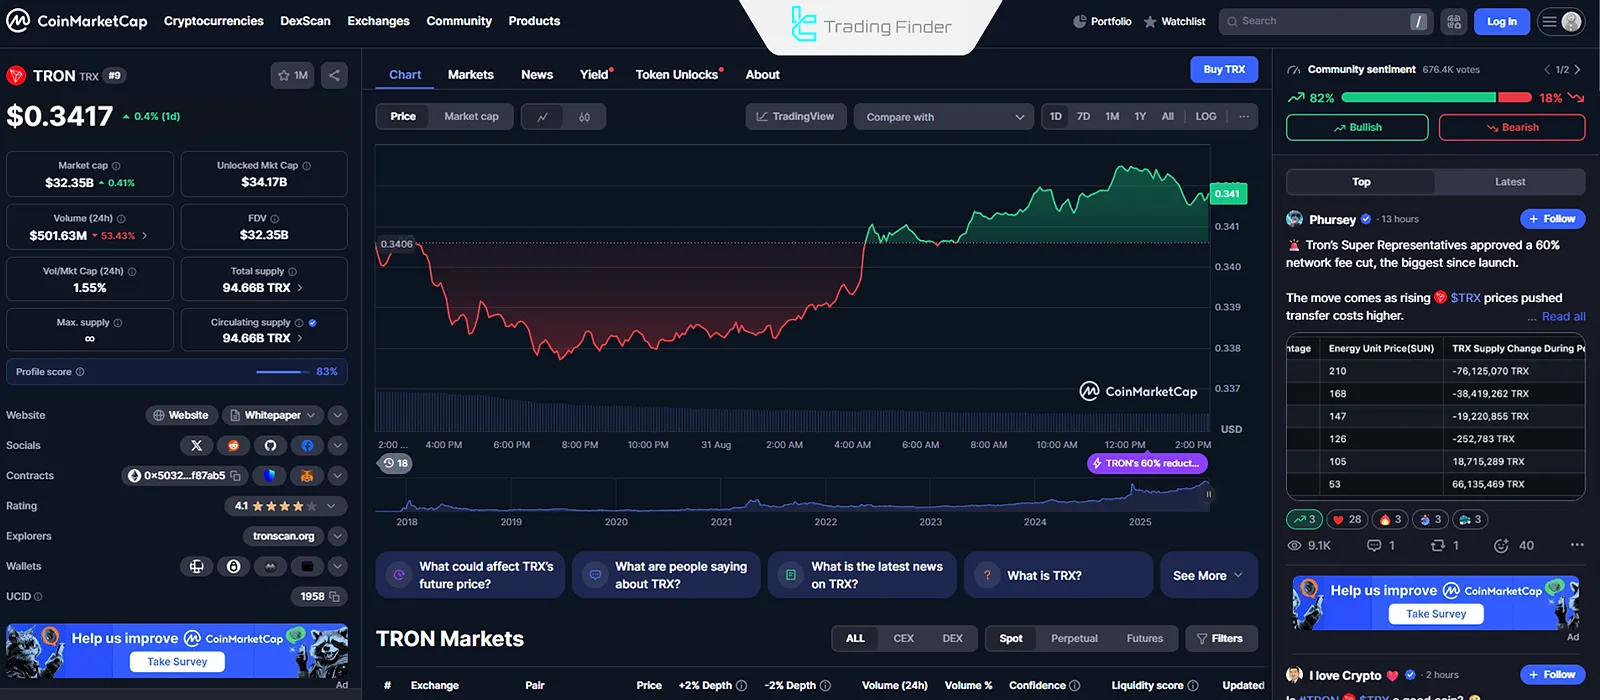
Task: Click the fire reaction on Phursey's post
Action: coord(1392,519)
